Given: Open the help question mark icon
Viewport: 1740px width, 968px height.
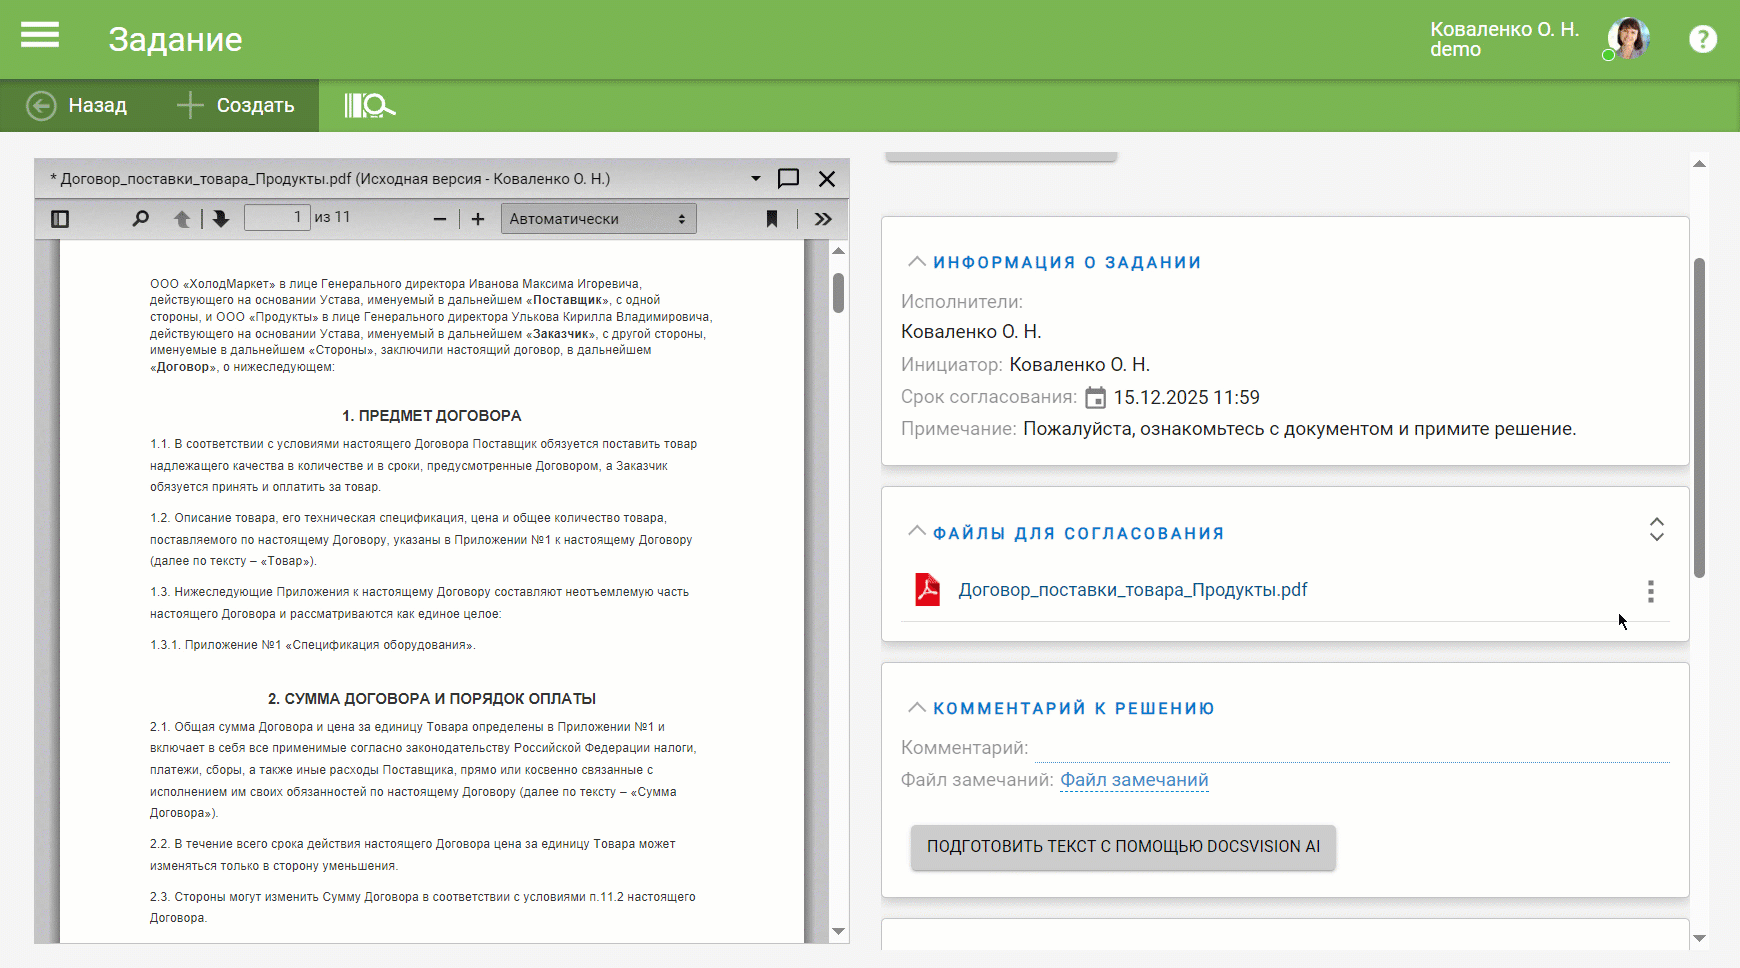Looking at the screenshot, I should pos(1702,39).
